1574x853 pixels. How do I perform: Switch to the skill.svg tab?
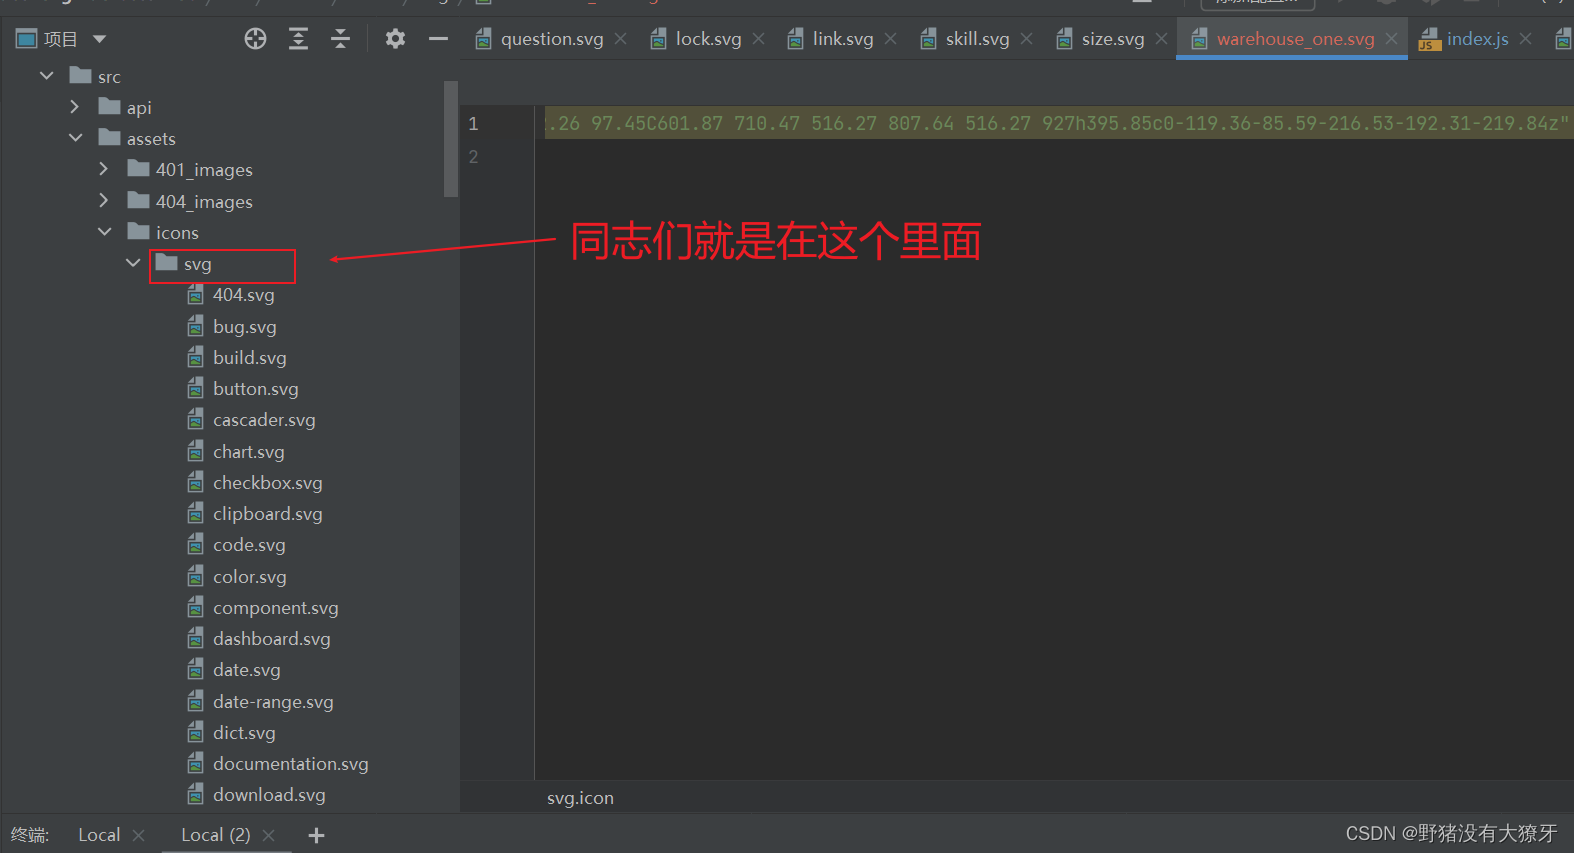977,39
